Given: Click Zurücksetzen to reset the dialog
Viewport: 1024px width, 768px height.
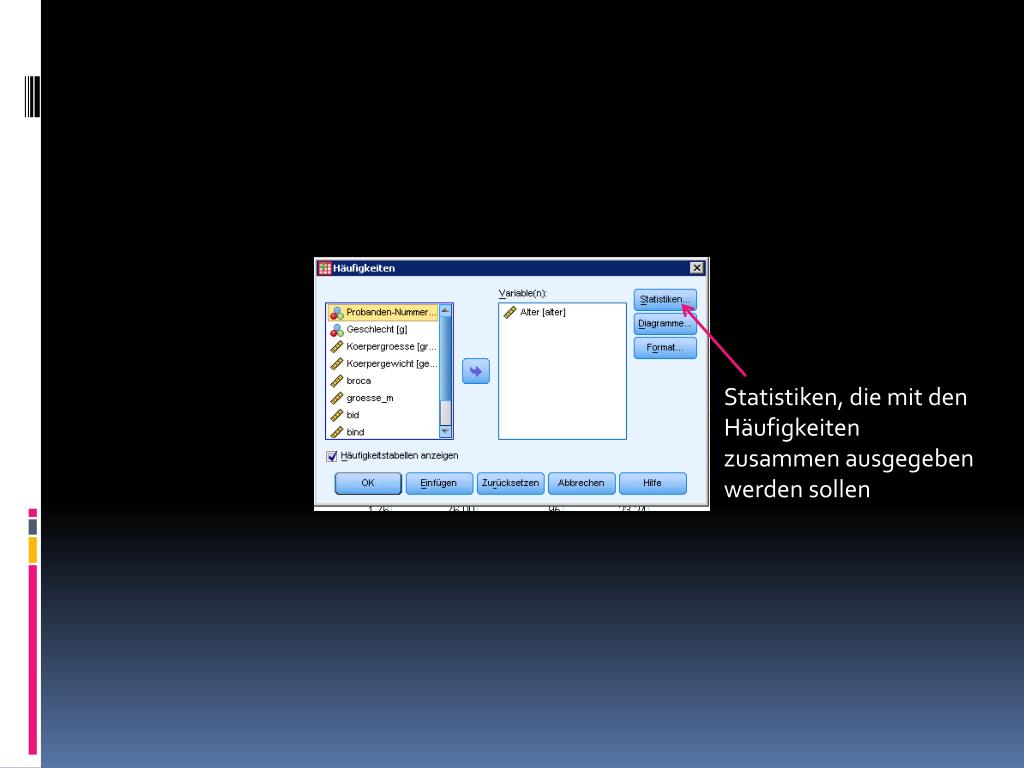Looking at the screenshot, I should (510, 483).
